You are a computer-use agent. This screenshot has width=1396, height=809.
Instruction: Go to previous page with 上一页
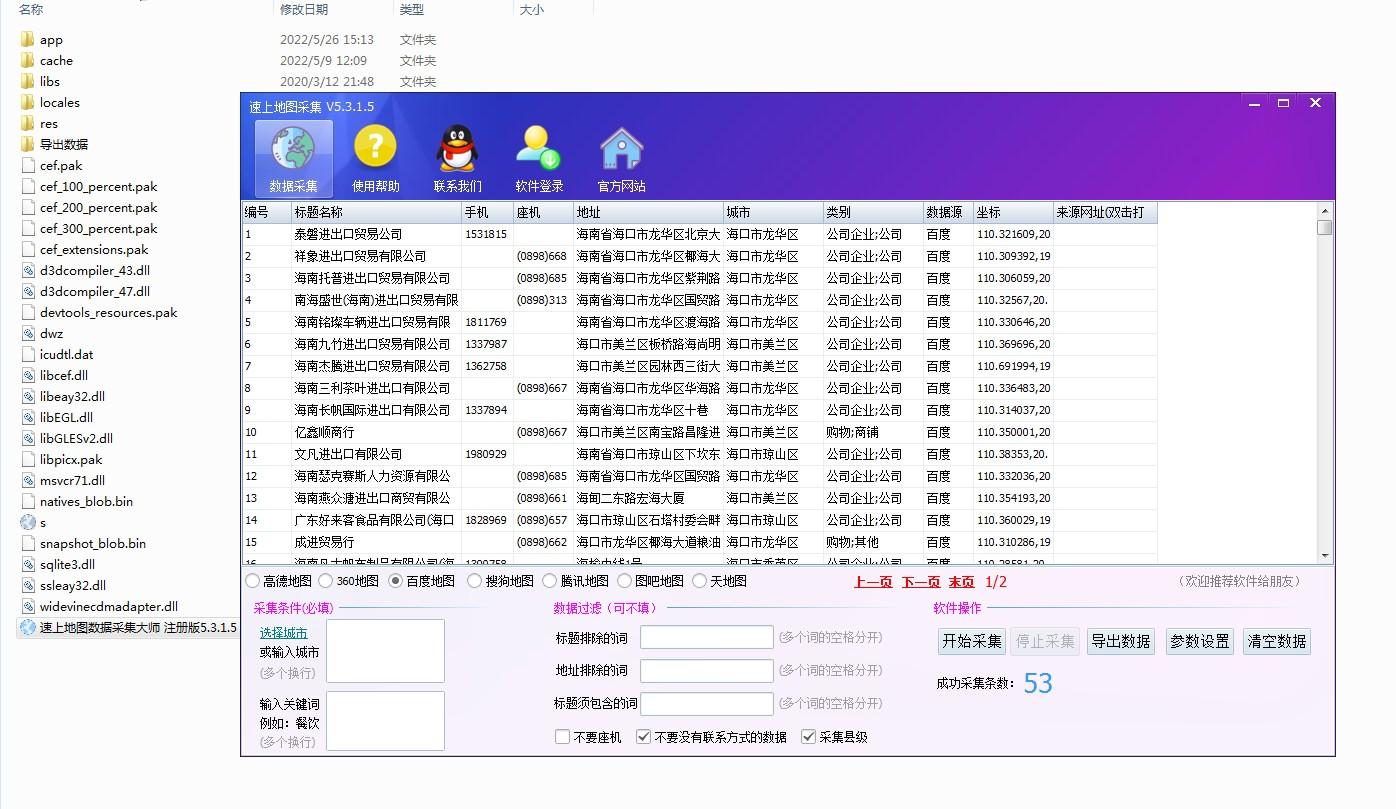click(x=873, y=582)
